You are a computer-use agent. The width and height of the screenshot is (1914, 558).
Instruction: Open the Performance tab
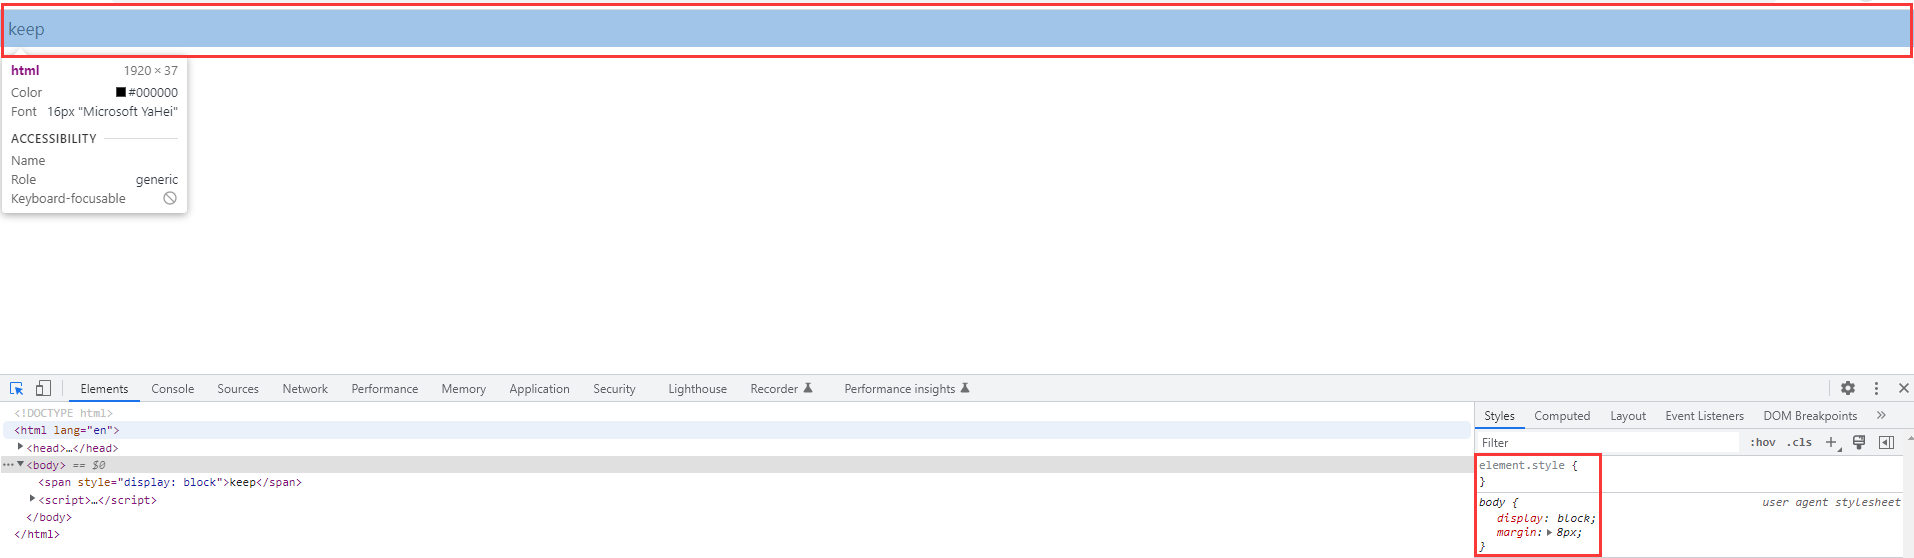384,389
